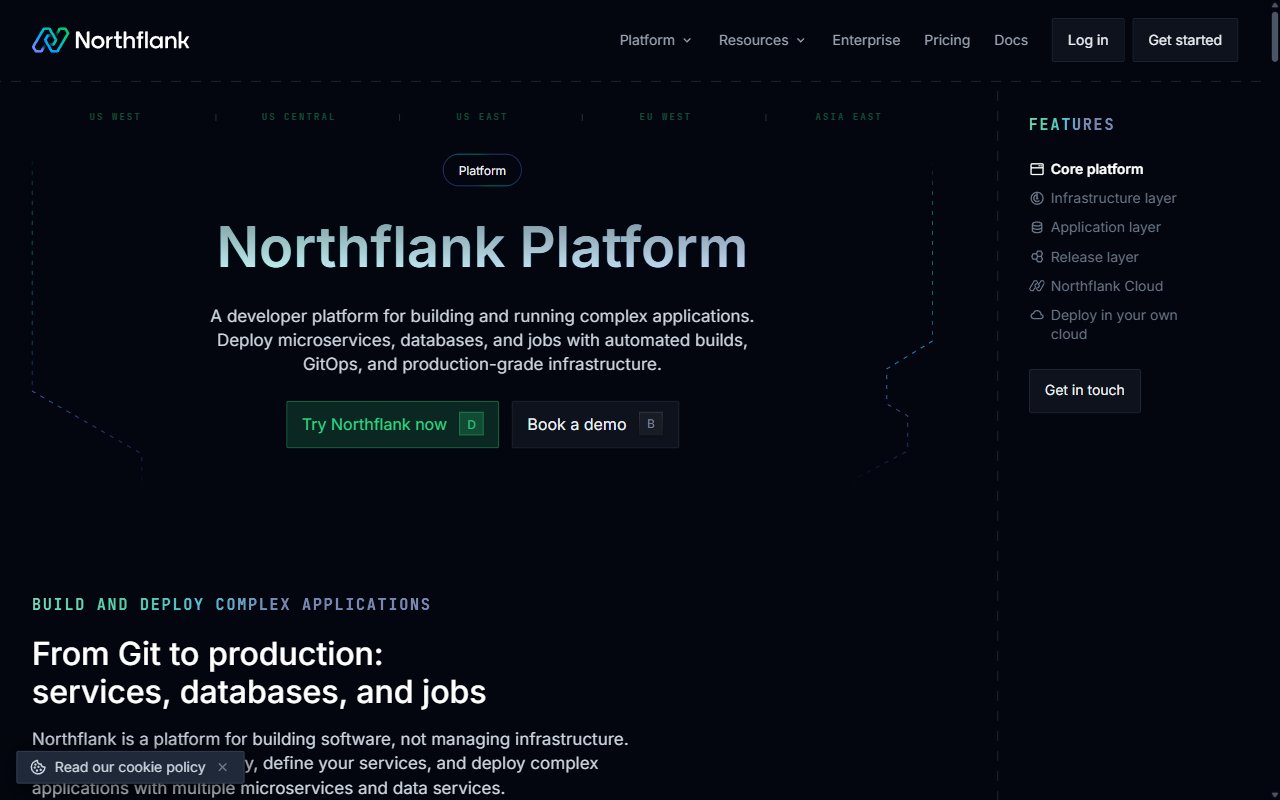Viewport: 1280px width, 800px height.
Task: Click the FEATURES sidebar heading
Action: coord(1071,125)
